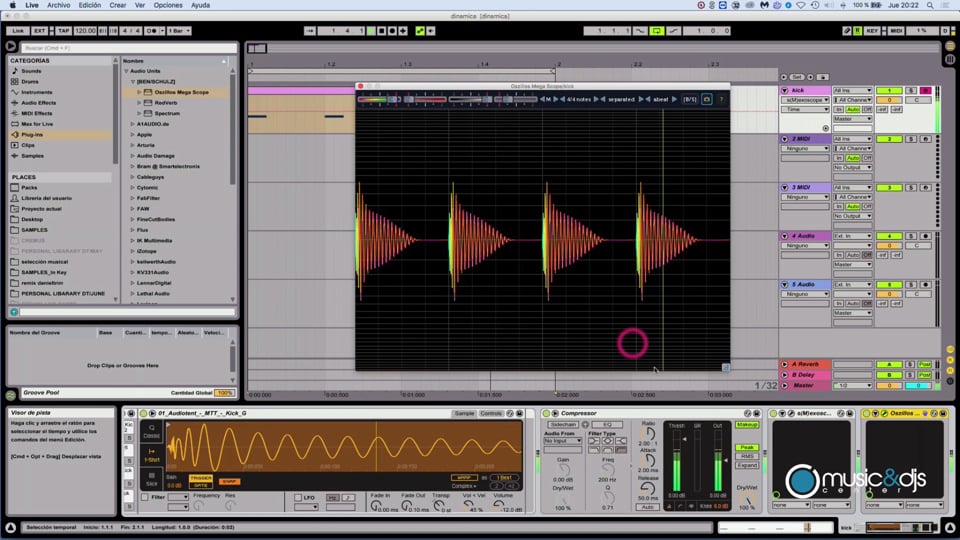
Task: Select the MIDI Effects category
Action: point(37,113)
